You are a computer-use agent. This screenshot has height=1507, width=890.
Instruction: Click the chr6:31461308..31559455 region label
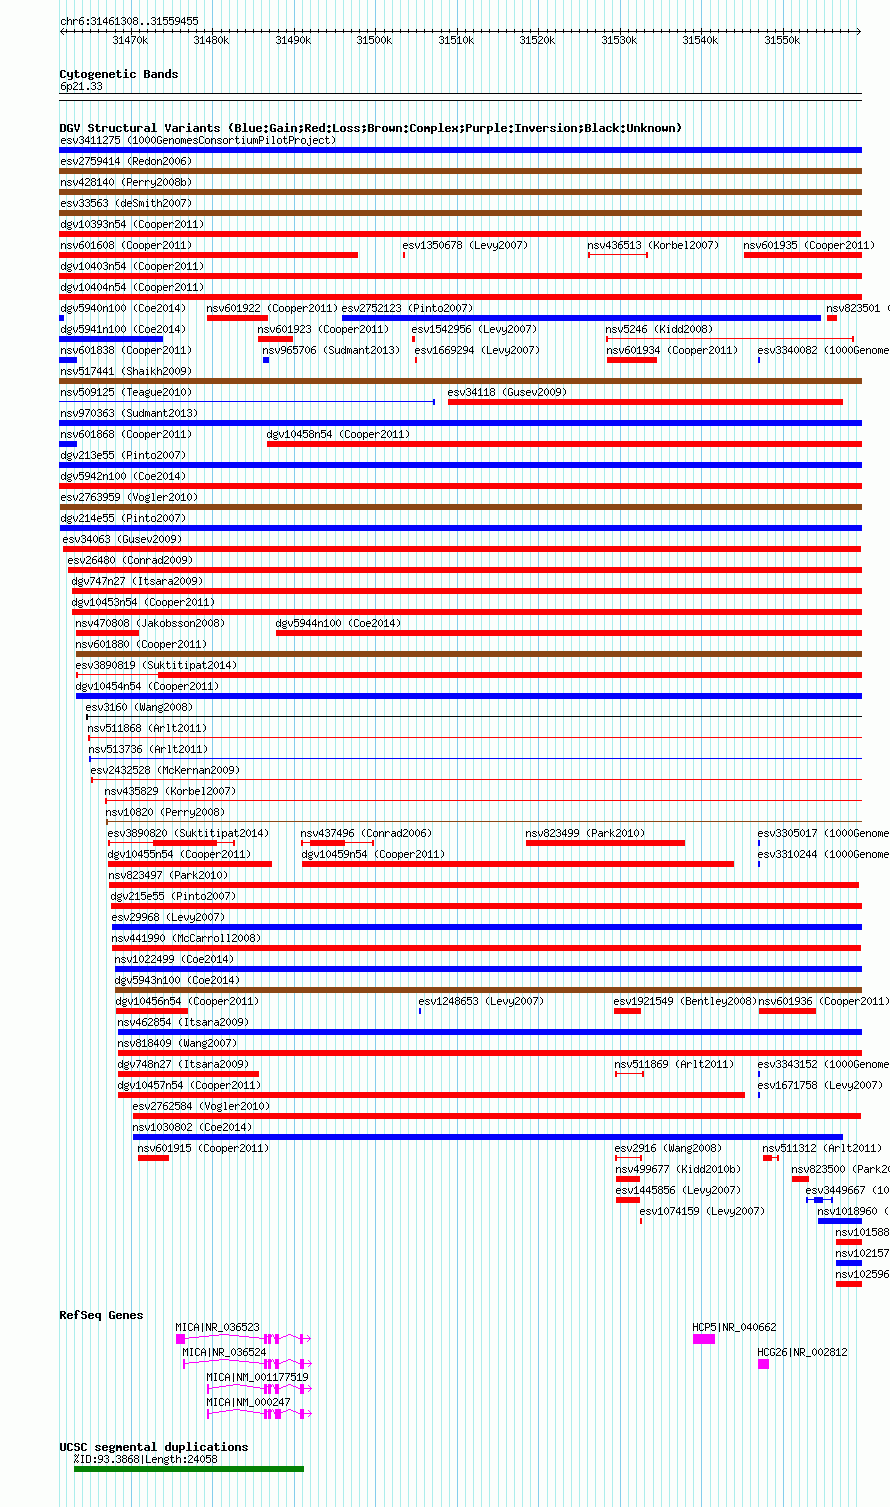[129, 21]
